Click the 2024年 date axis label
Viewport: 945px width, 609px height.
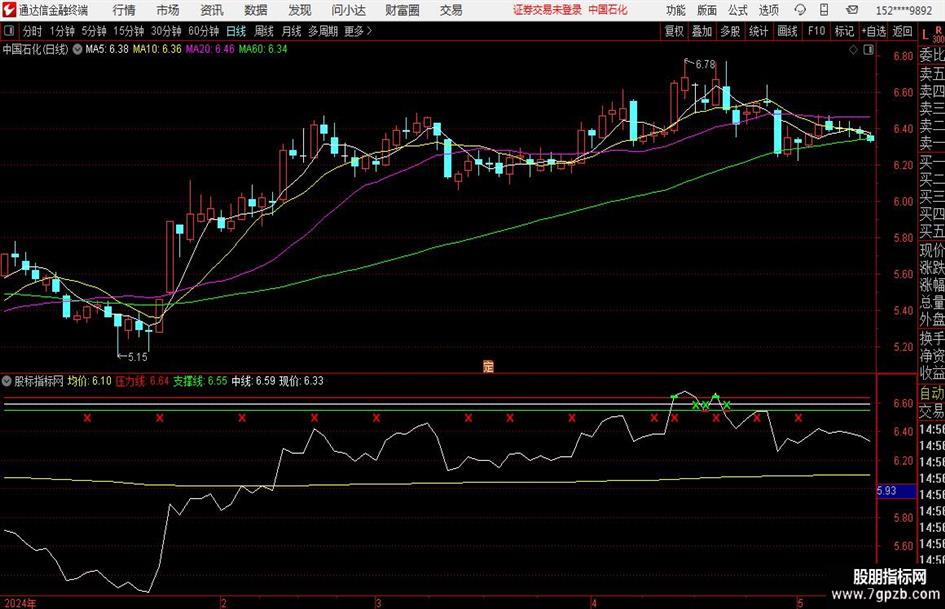point(20,603)
